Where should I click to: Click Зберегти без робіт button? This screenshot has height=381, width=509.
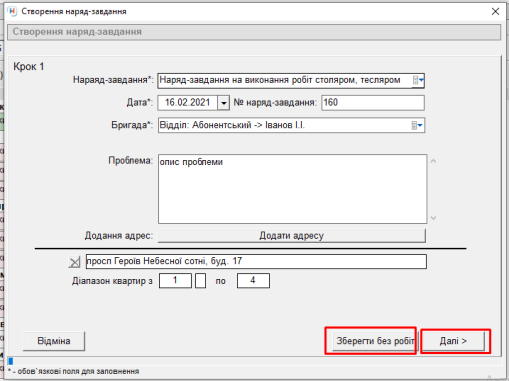[375, 341]
